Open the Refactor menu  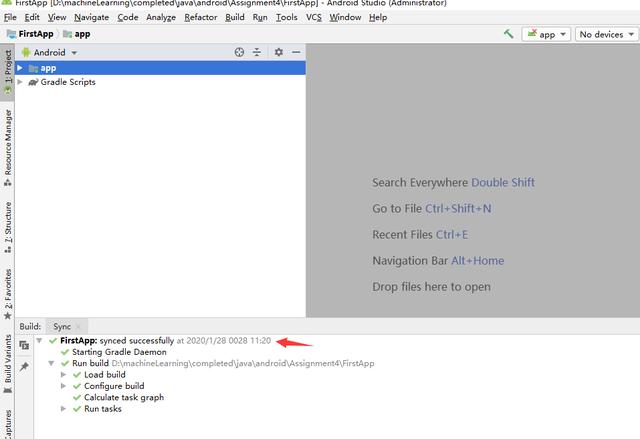[200, 18]
